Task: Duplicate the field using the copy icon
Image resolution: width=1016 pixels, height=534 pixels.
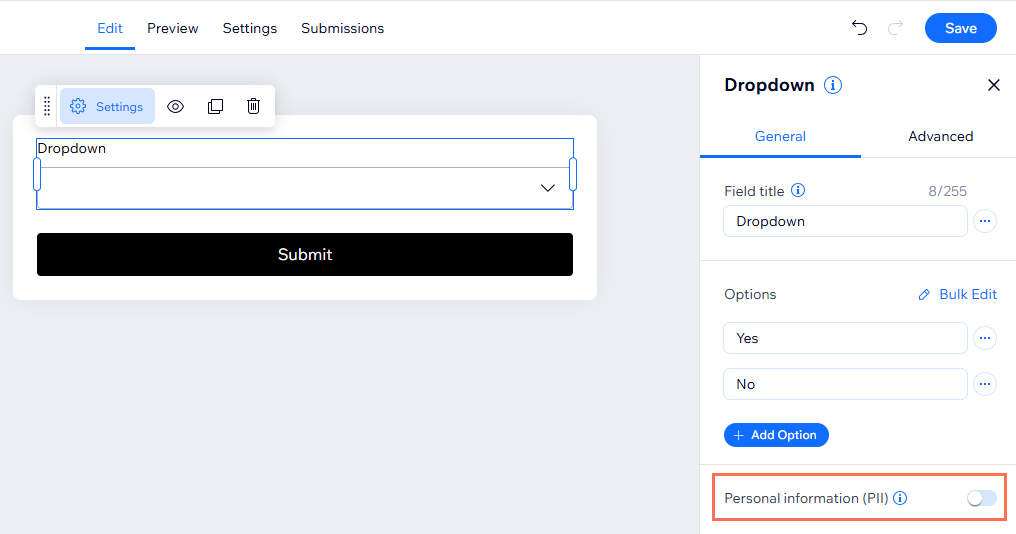Action: 215,106
